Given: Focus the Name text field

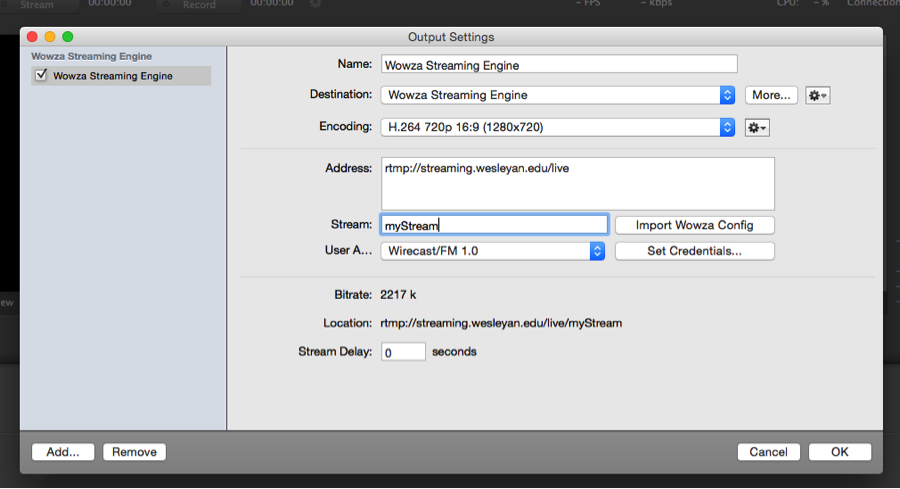Looking at the screenshot, I should (x=559, y=64).
